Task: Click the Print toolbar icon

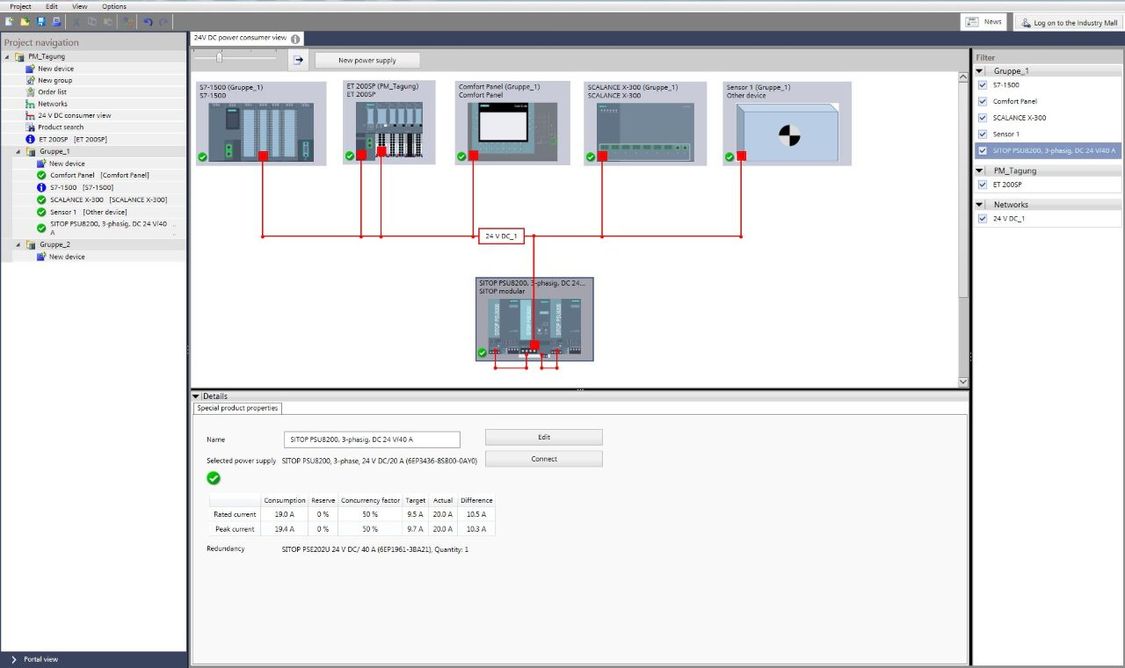Action: [57, 22]
